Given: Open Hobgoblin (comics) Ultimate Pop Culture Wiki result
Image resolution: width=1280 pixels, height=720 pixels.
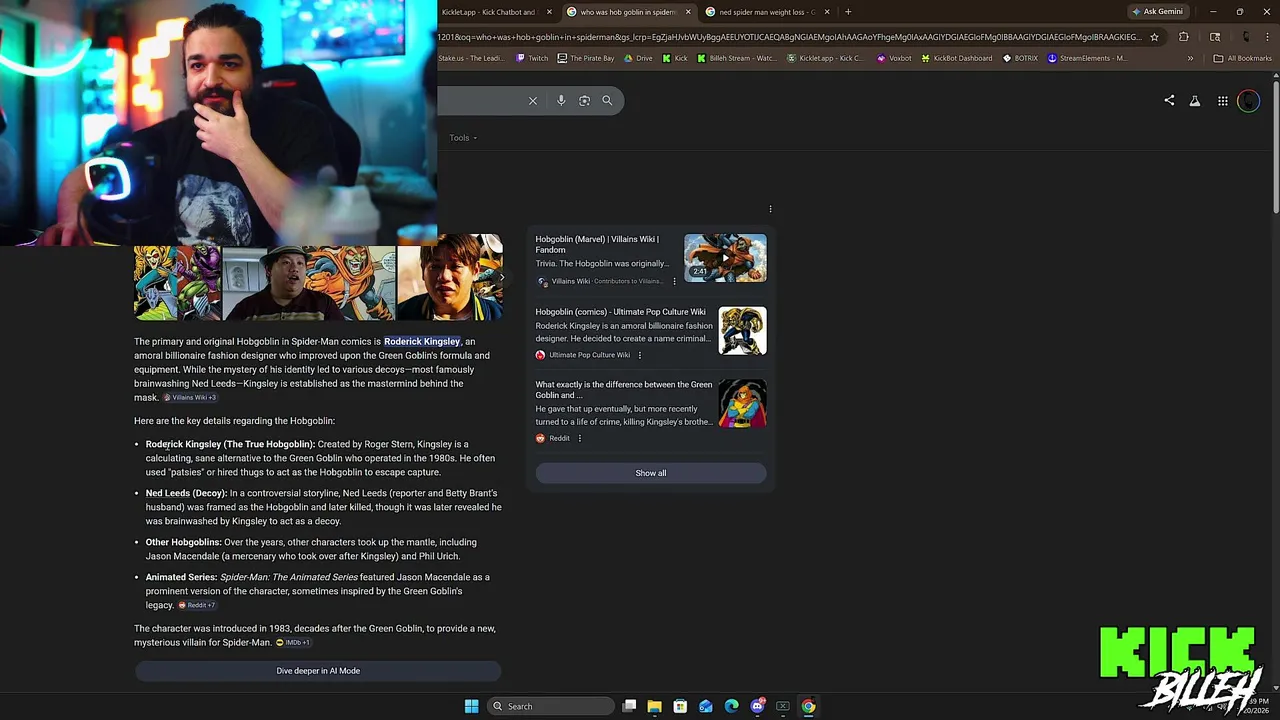Looking at the screenshot, I should (x=620, y=312).
